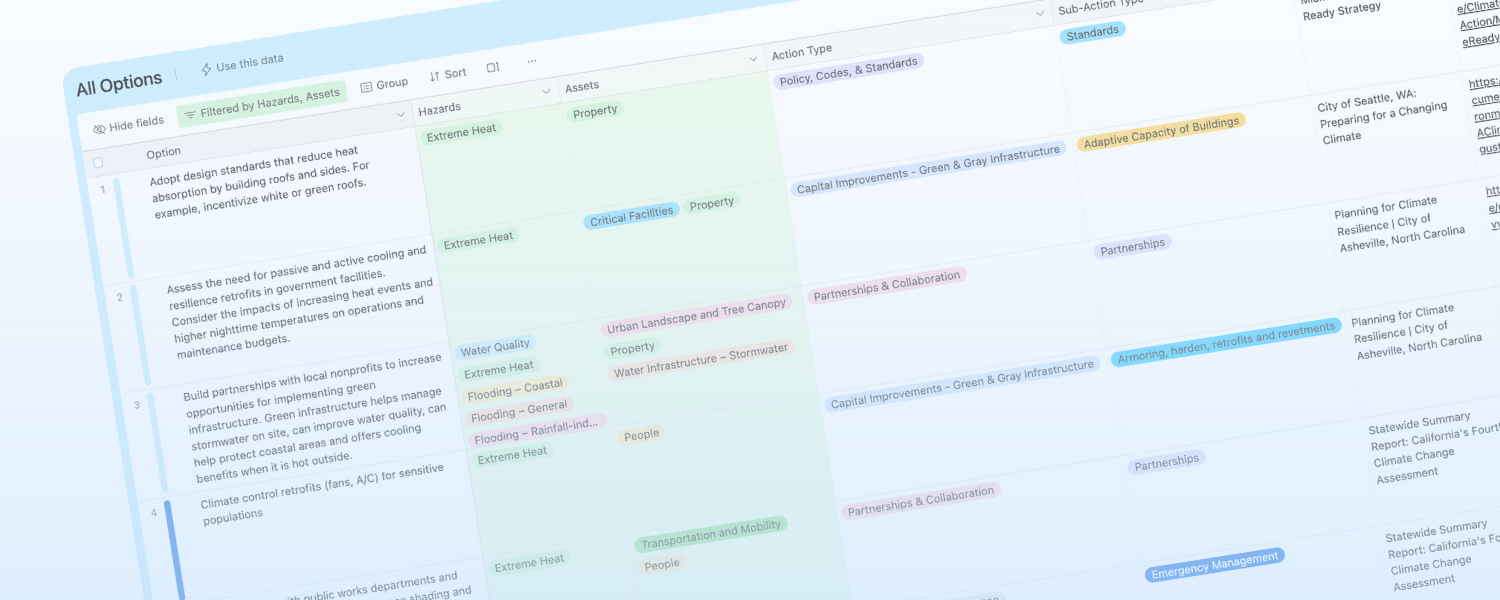Expand the Assets column dropdown chevron
The height and width of the screenshot is (600, 1500).
click(754, 60)
